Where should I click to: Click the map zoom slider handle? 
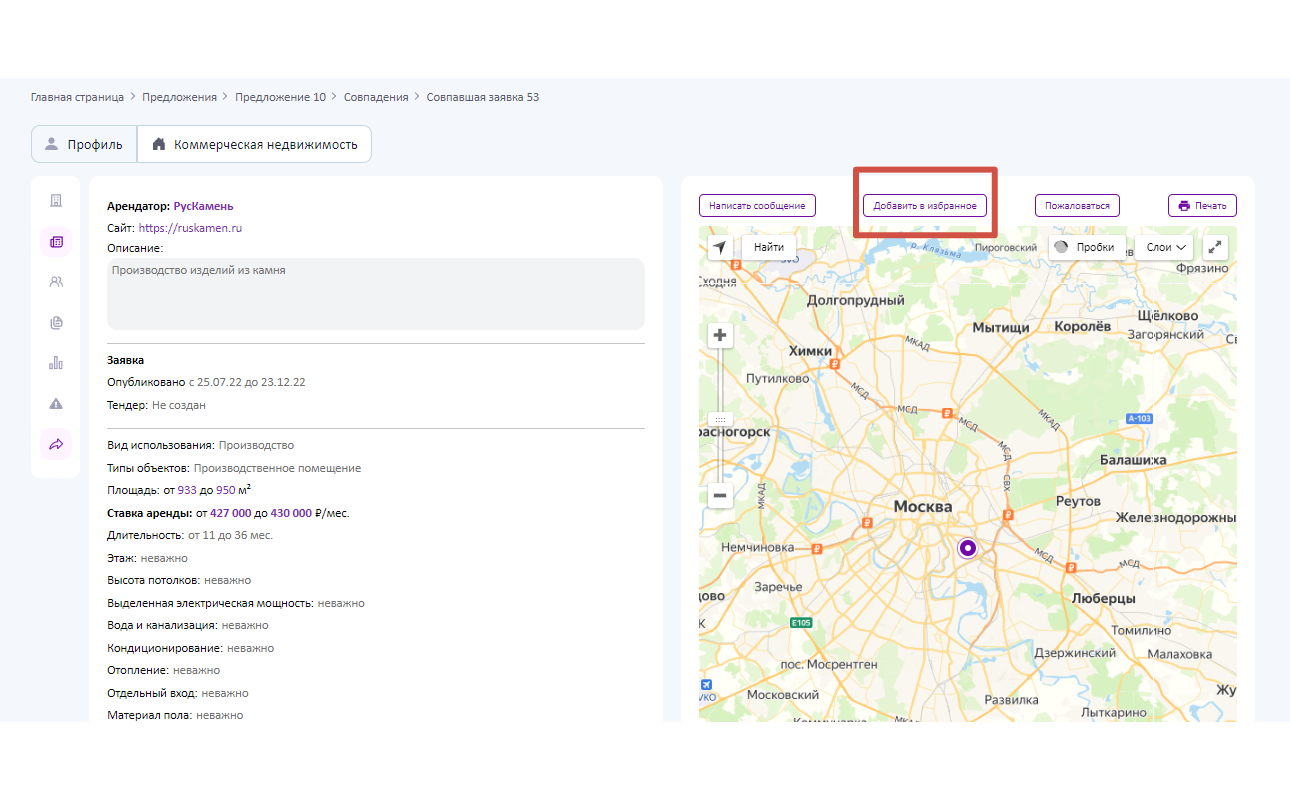coord(720,419)
